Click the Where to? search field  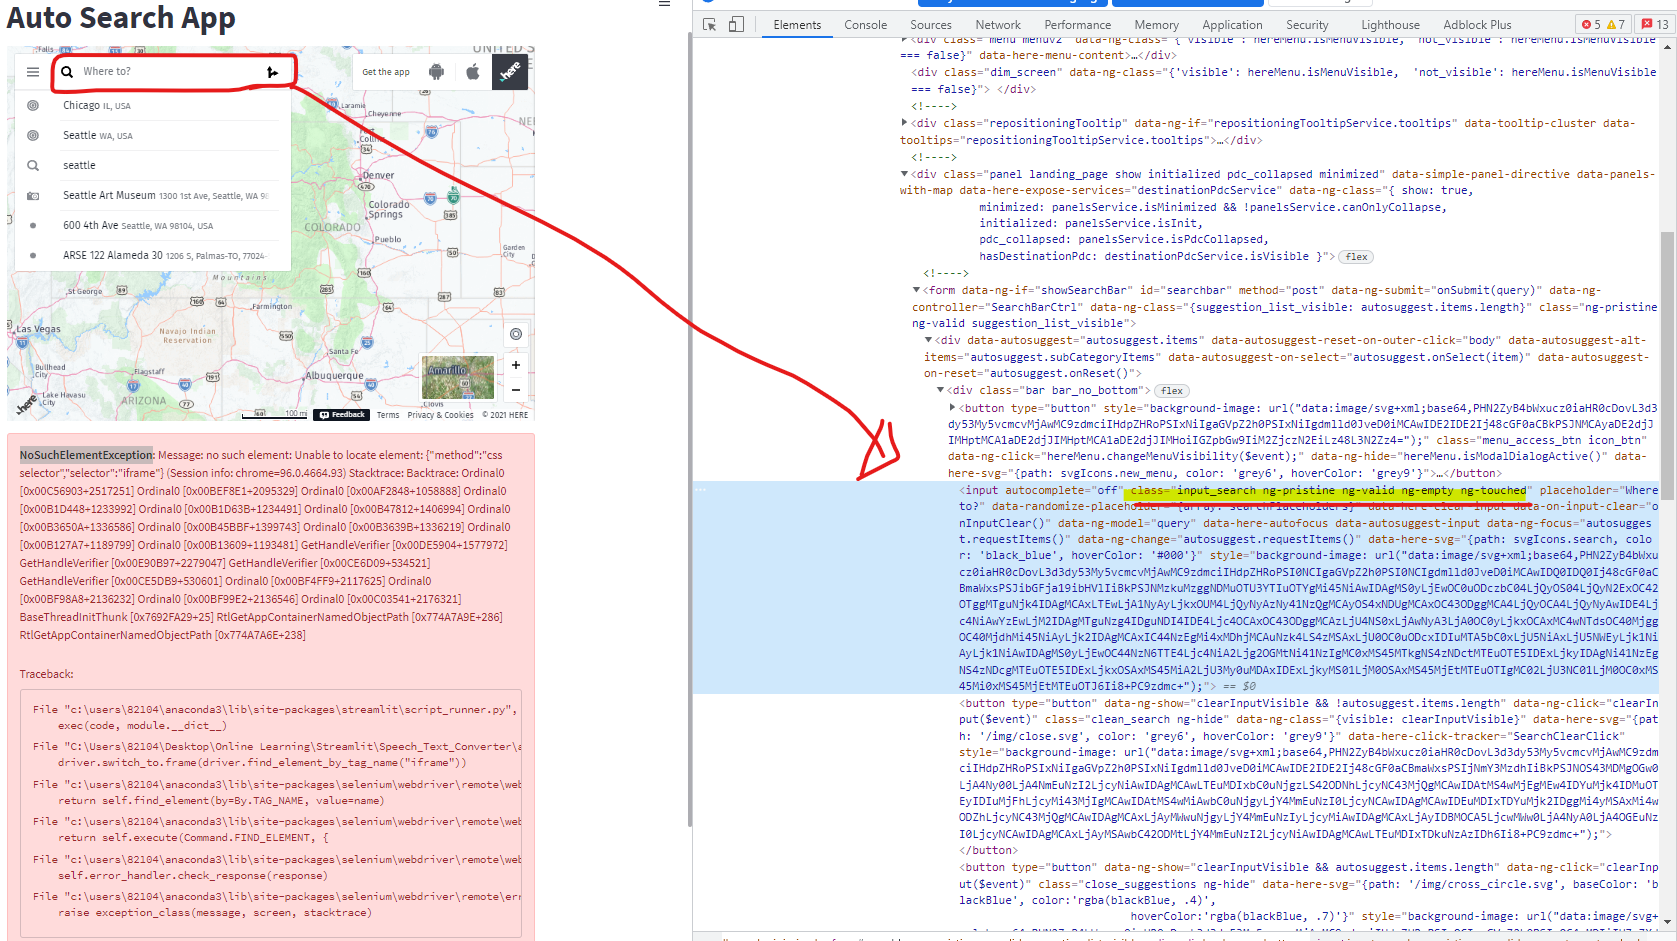[x=170, y=72]
